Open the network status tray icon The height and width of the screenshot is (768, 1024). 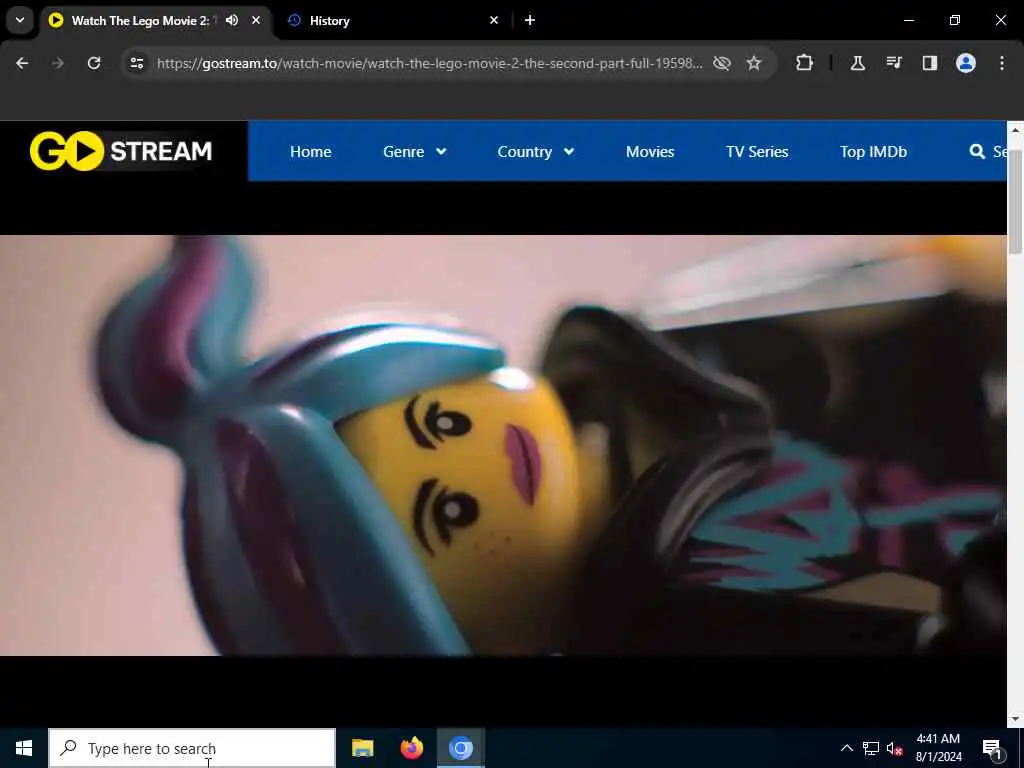871,748
